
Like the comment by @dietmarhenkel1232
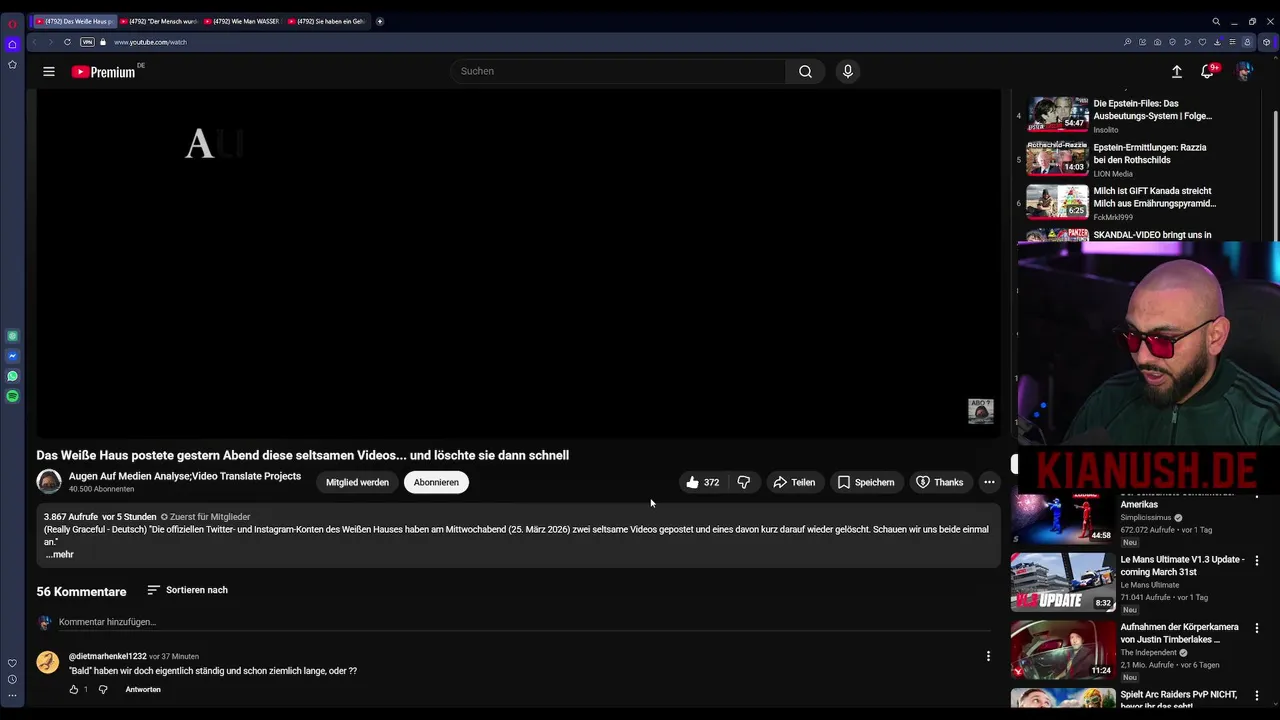coord(74,689)
